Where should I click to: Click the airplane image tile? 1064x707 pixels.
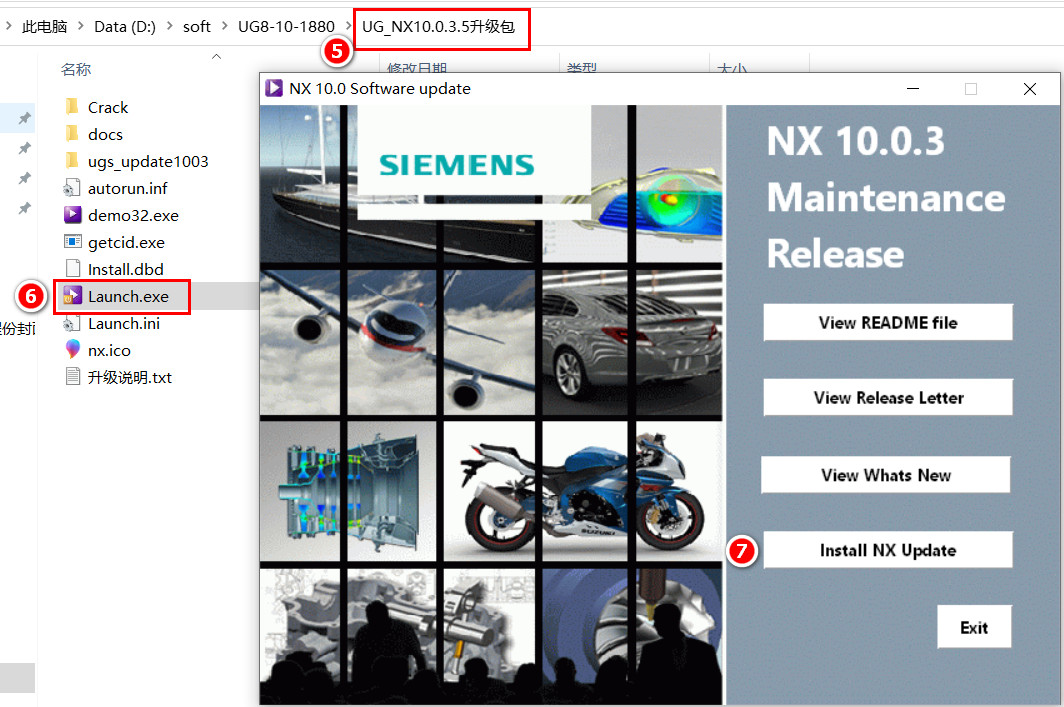398,343
